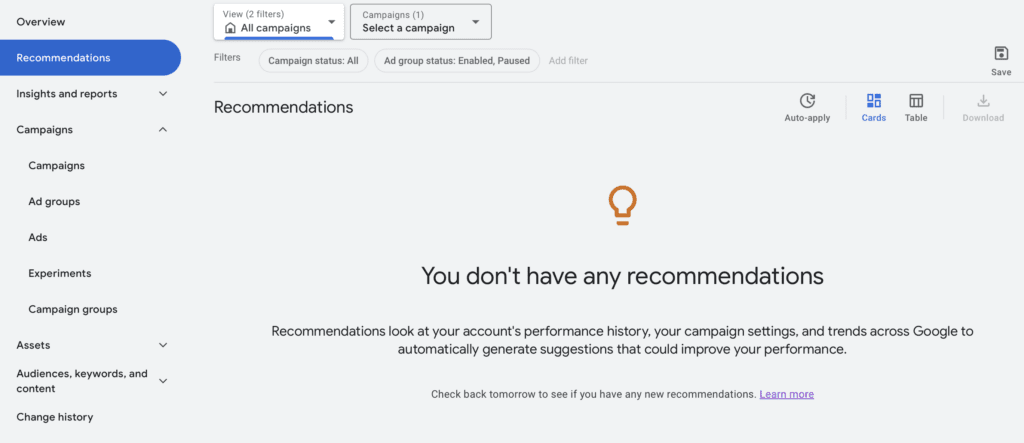
Task: Open Auto-apply settings icon
Action: click(x=807, y=101)
